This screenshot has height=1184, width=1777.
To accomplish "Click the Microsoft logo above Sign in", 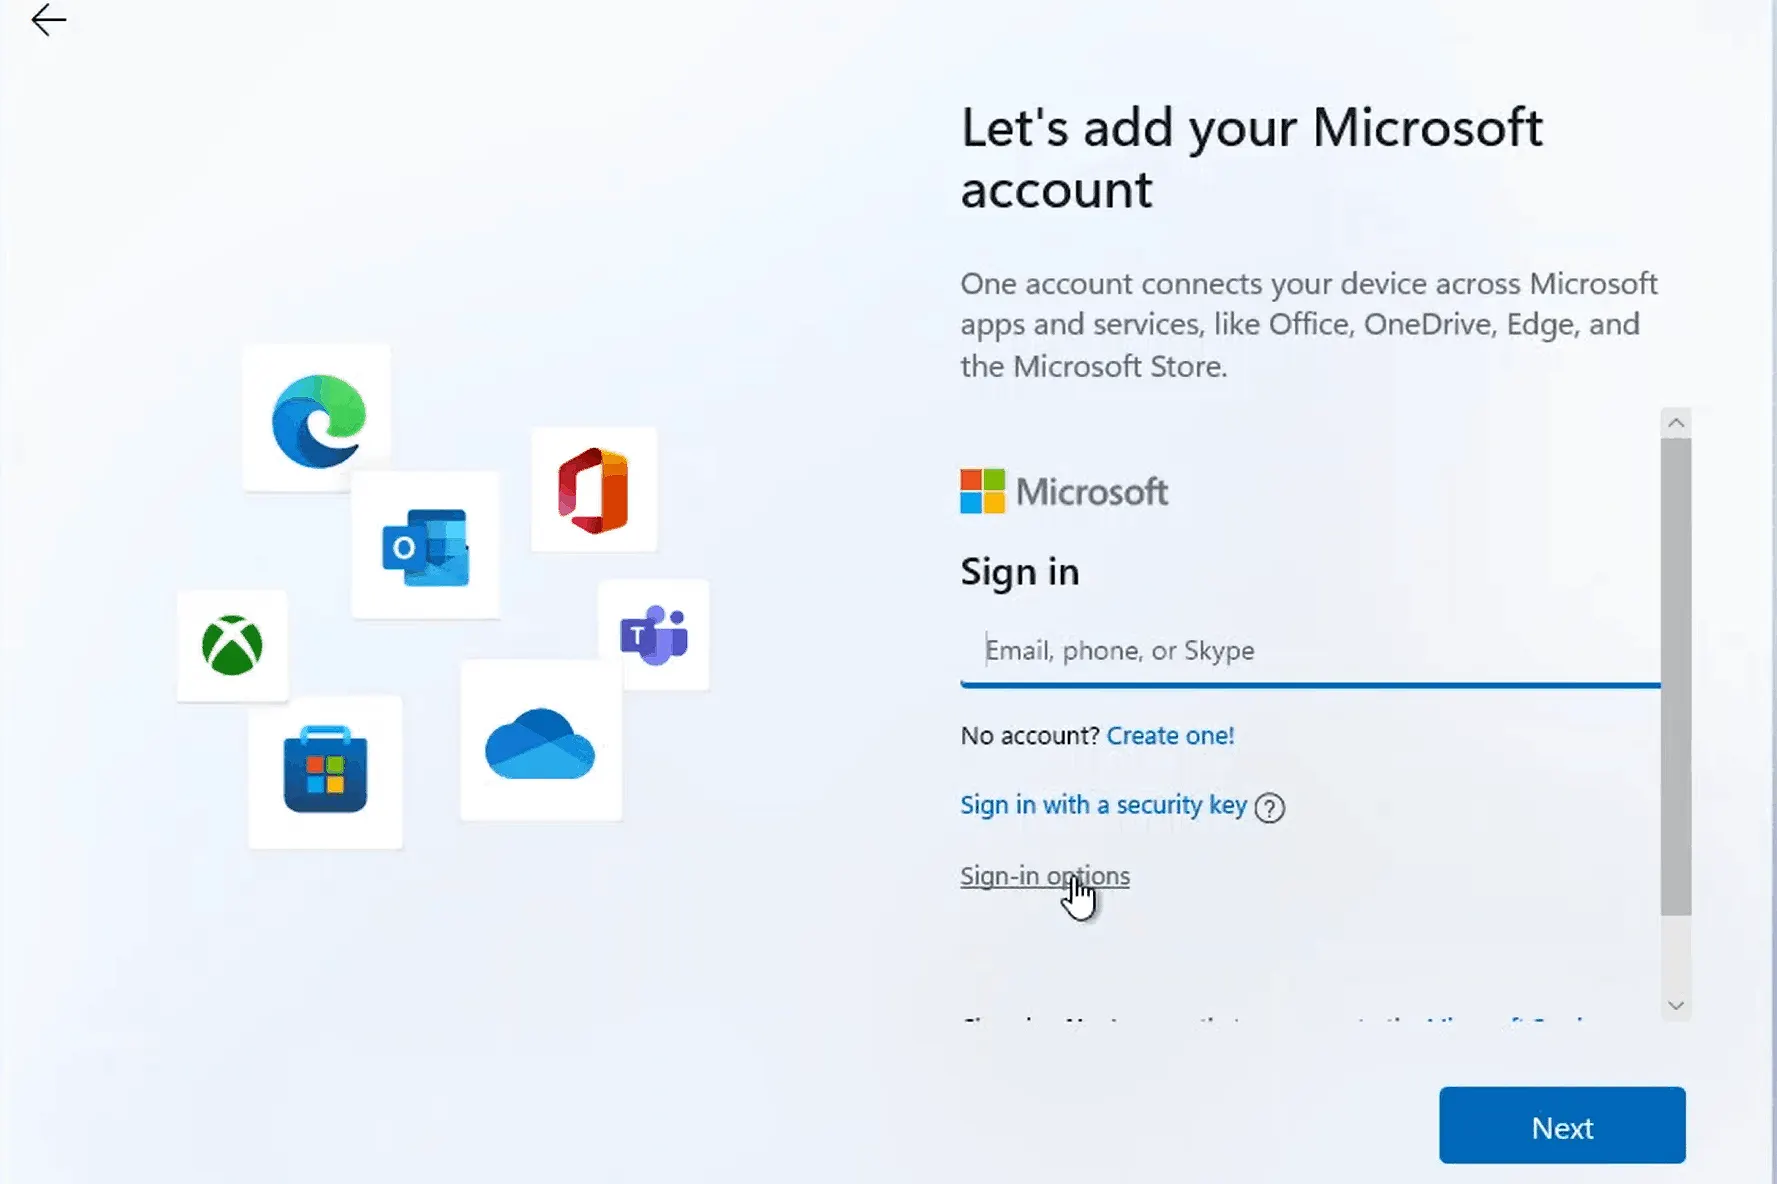I will (1063, 491).
